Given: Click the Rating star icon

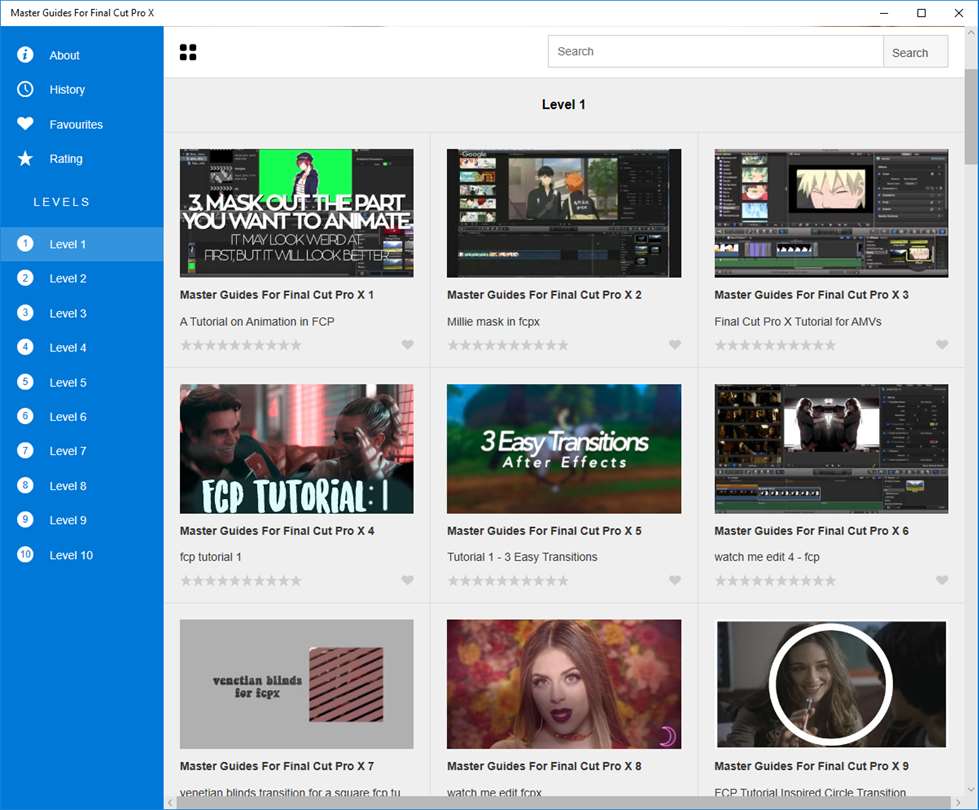Looking at the screenshot, I should 25,159.
